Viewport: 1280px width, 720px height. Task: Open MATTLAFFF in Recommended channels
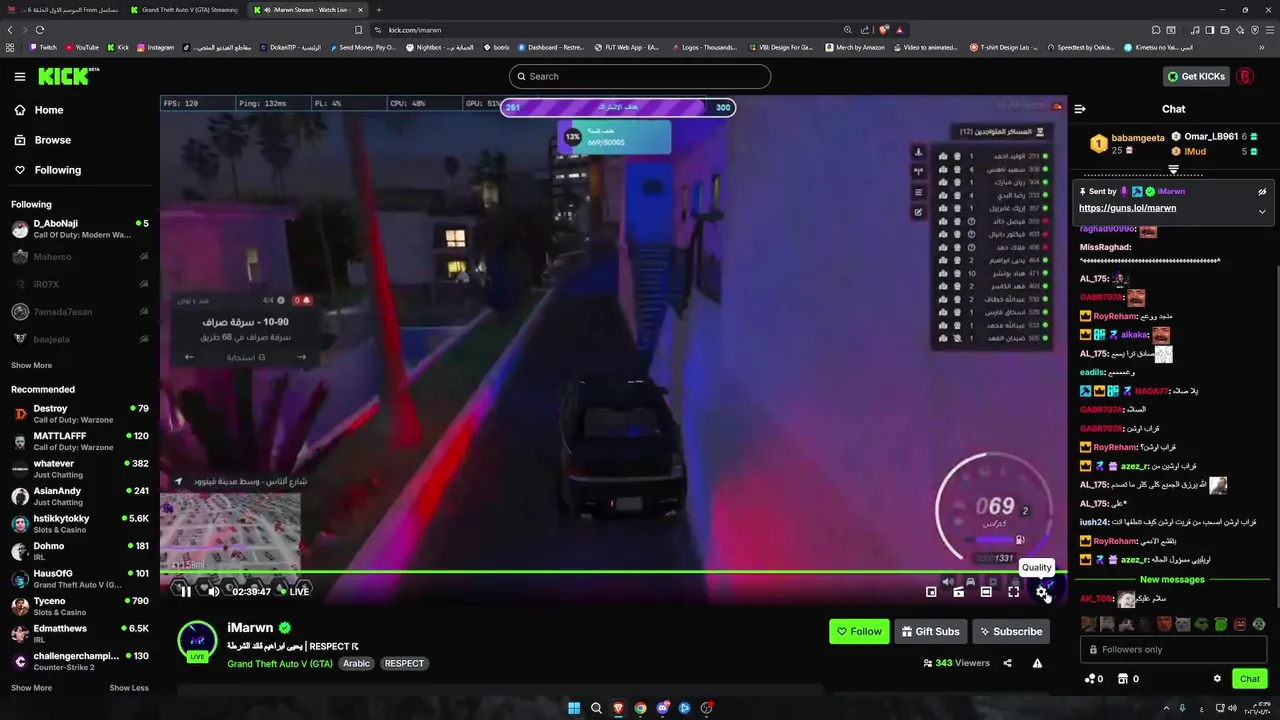pyautogui.click(x=80, y=441)
